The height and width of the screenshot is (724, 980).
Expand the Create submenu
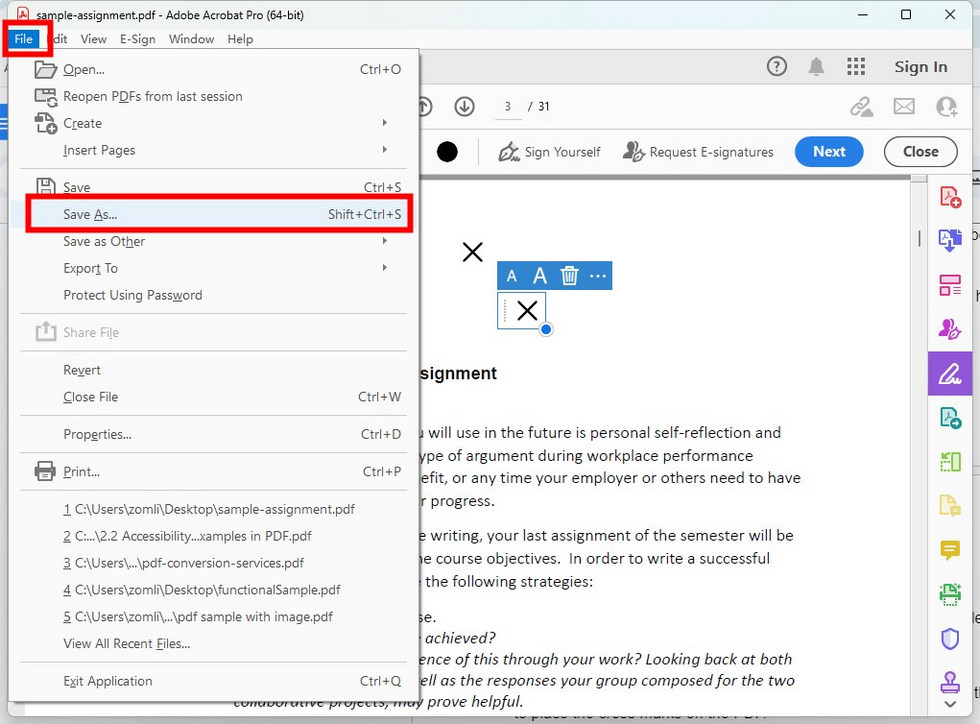(214, 123)
